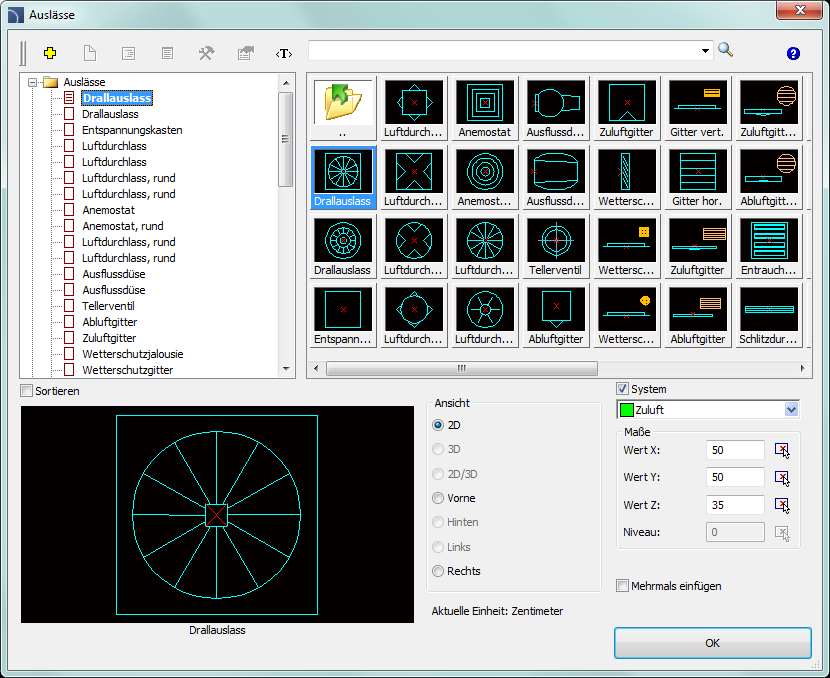The height and width of the screenshot is (678, 830).
Task: Select the Vorne view radio button
Action: (437, 498)
